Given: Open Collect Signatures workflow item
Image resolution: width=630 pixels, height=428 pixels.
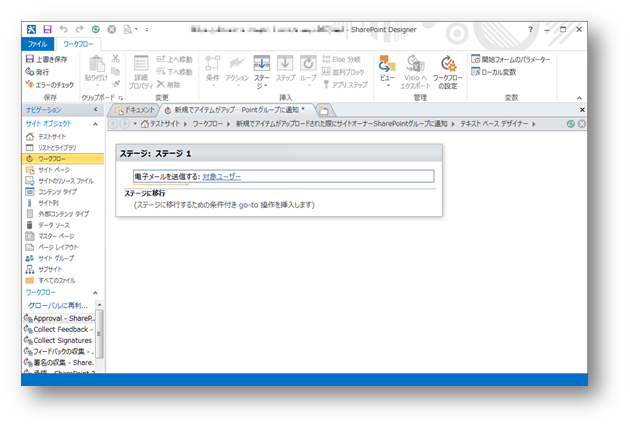Looking at the screenshot, I should [x=64, y=339].
